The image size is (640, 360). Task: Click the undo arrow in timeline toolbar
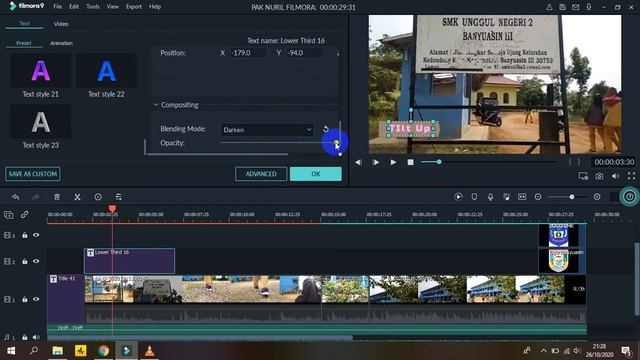16,197
